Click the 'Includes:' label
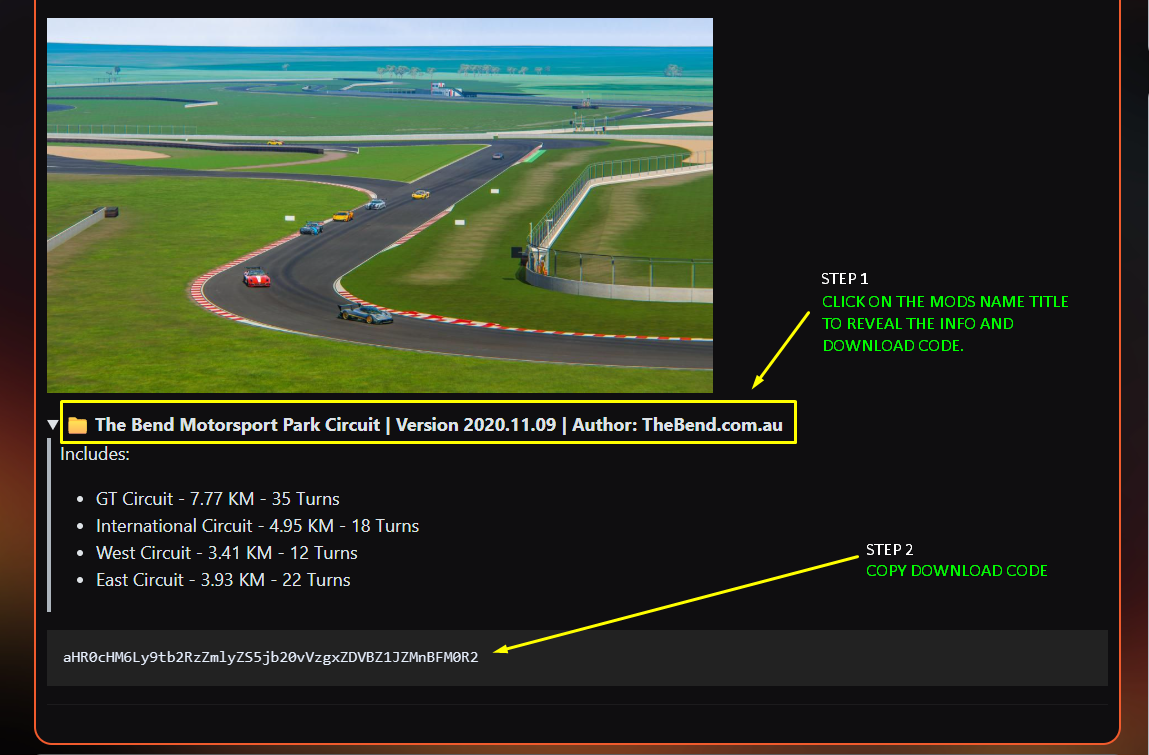This screenshot has width=1149, height=755. 95,454
